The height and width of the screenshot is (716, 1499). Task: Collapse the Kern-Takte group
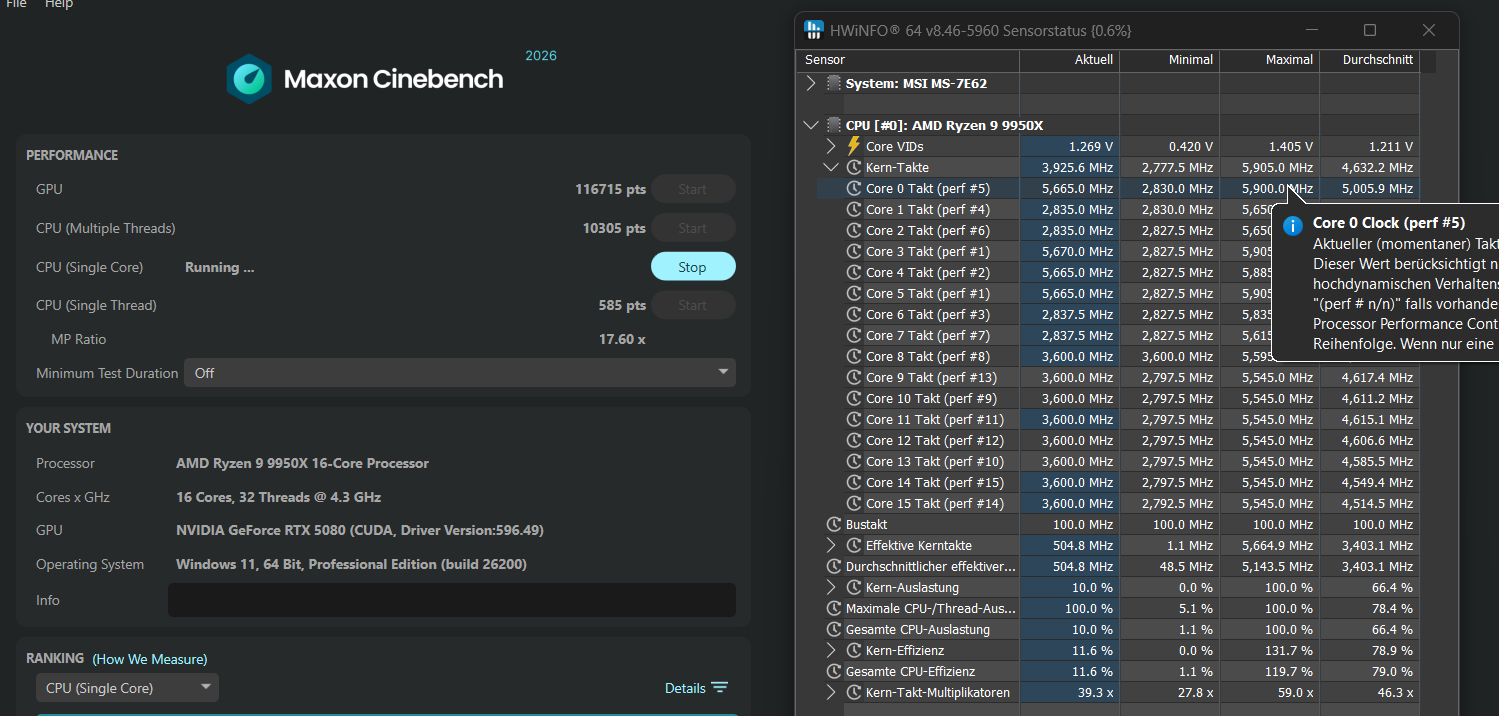(831, 167)
